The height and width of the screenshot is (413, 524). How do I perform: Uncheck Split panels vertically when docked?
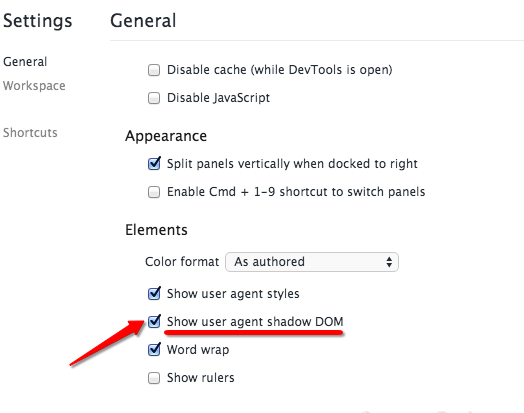(154, 164)
